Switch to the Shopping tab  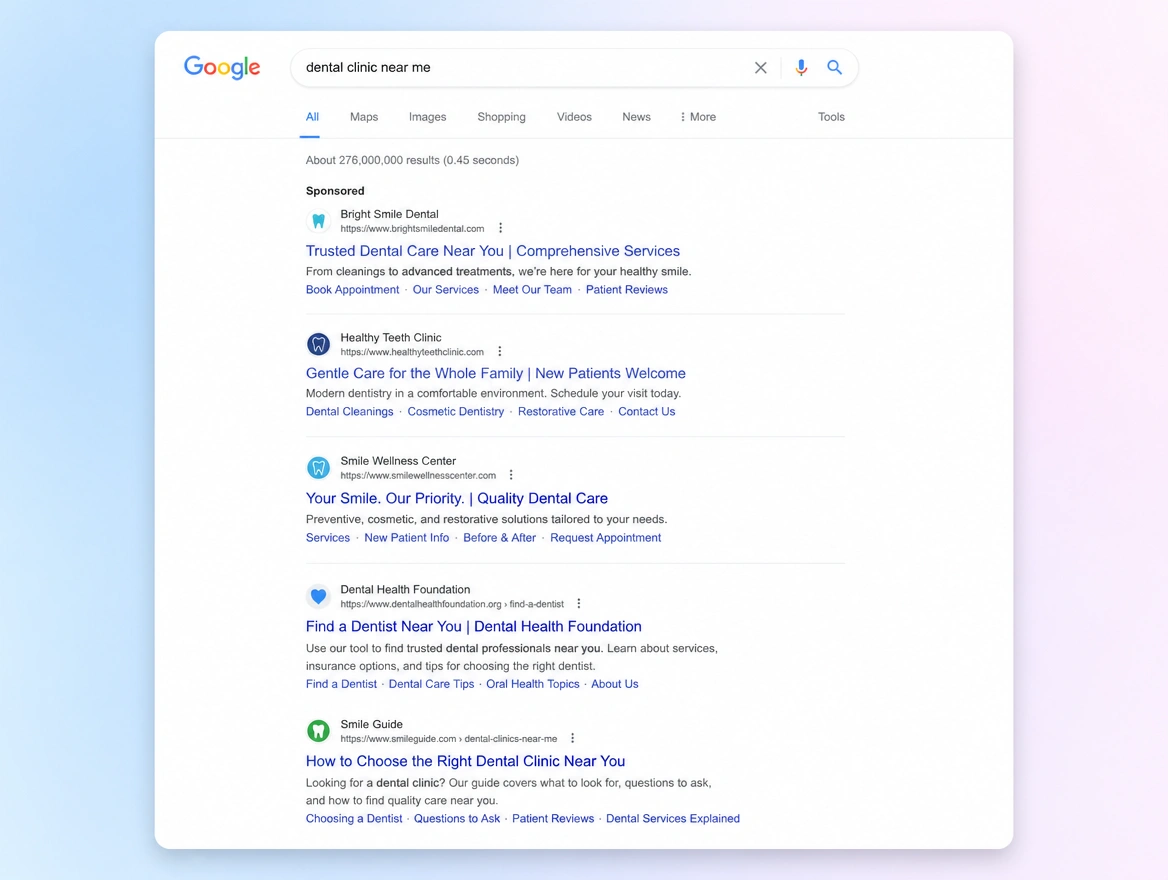click(x=501, y=117)
